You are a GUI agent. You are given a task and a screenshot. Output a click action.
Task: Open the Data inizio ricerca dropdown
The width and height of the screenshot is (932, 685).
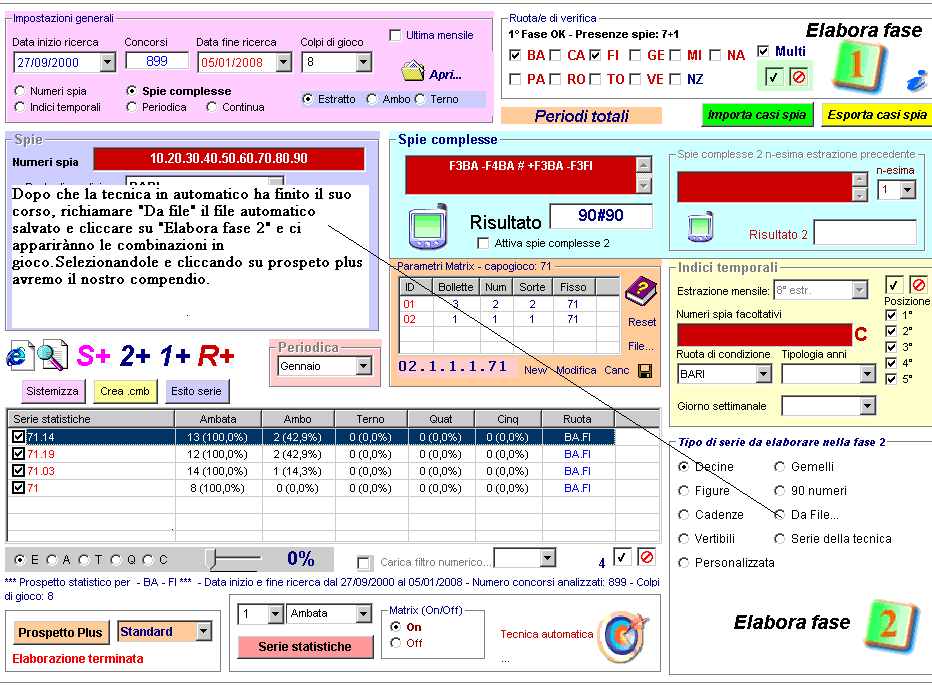pos(108,62)
